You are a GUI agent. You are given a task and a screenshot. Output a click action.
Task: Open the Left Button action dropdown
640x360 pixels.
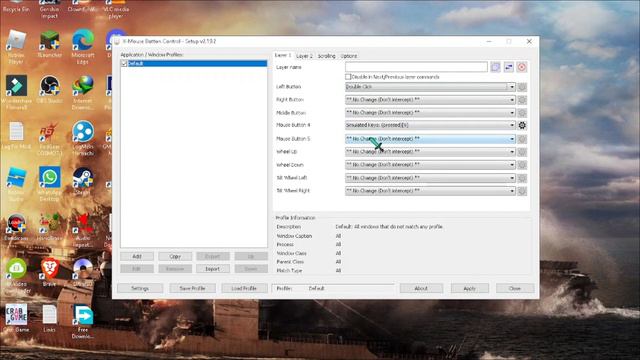pos(430,87)
